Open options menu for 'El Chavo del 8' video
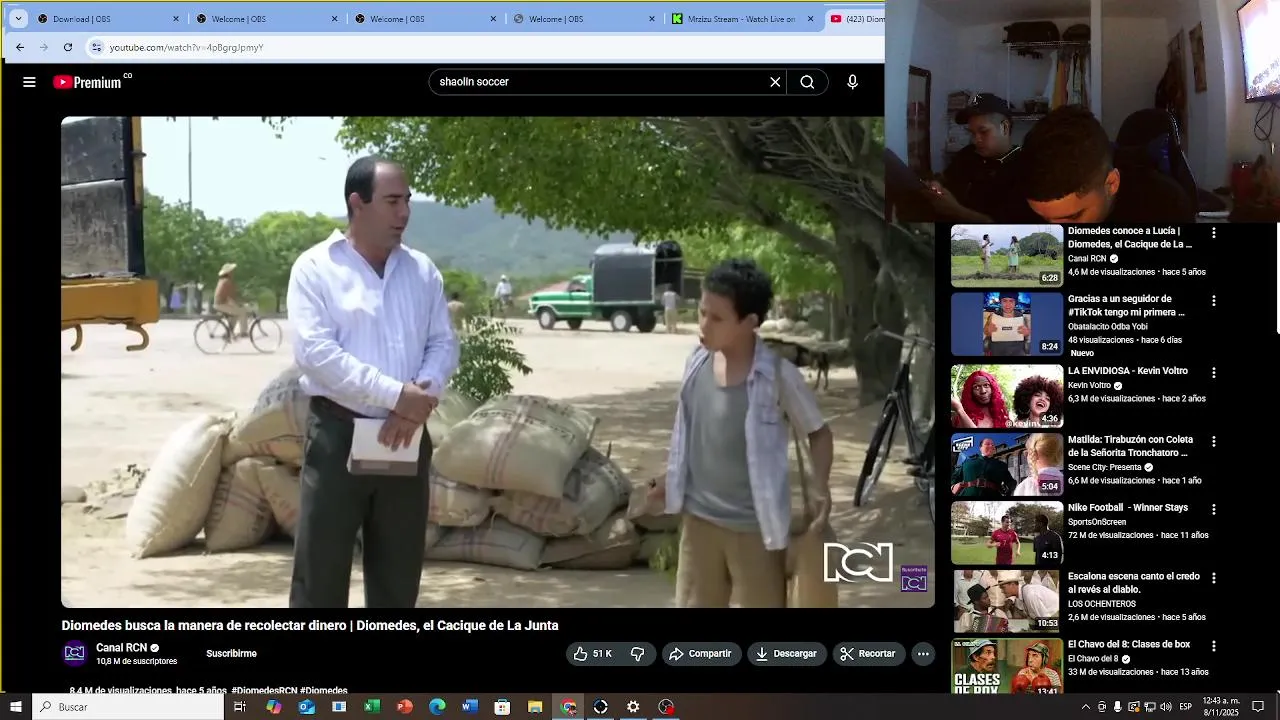1280x720 pixels. click(1214, 647)
